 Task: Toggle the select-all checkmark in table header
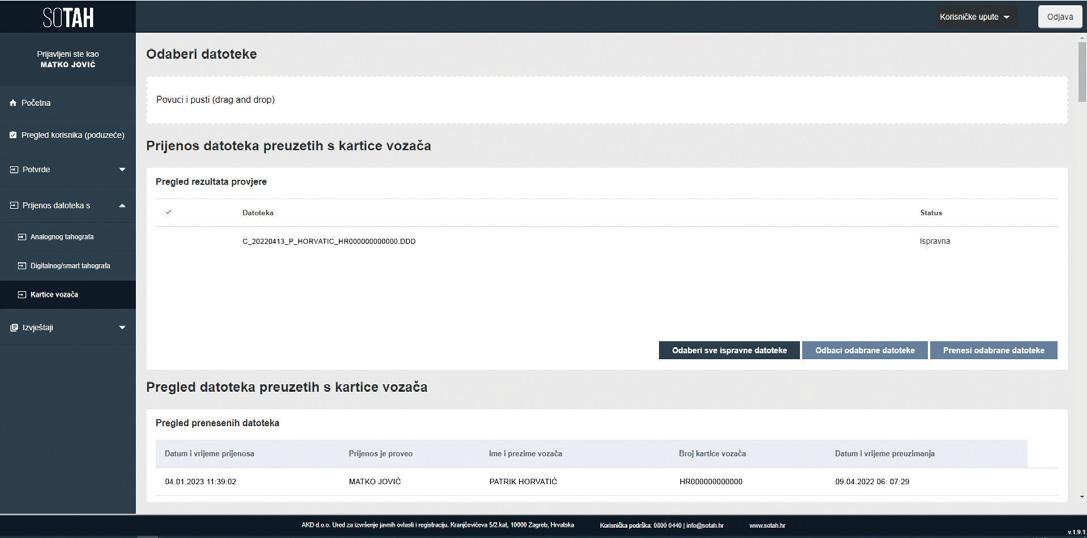[168, 212]
